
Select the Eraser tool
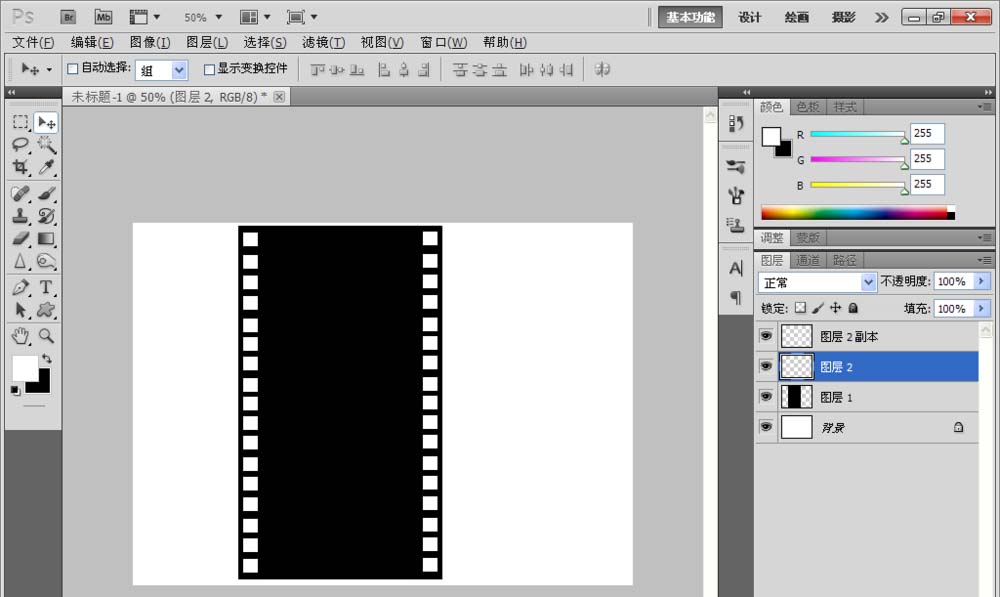tap(20, 239)
